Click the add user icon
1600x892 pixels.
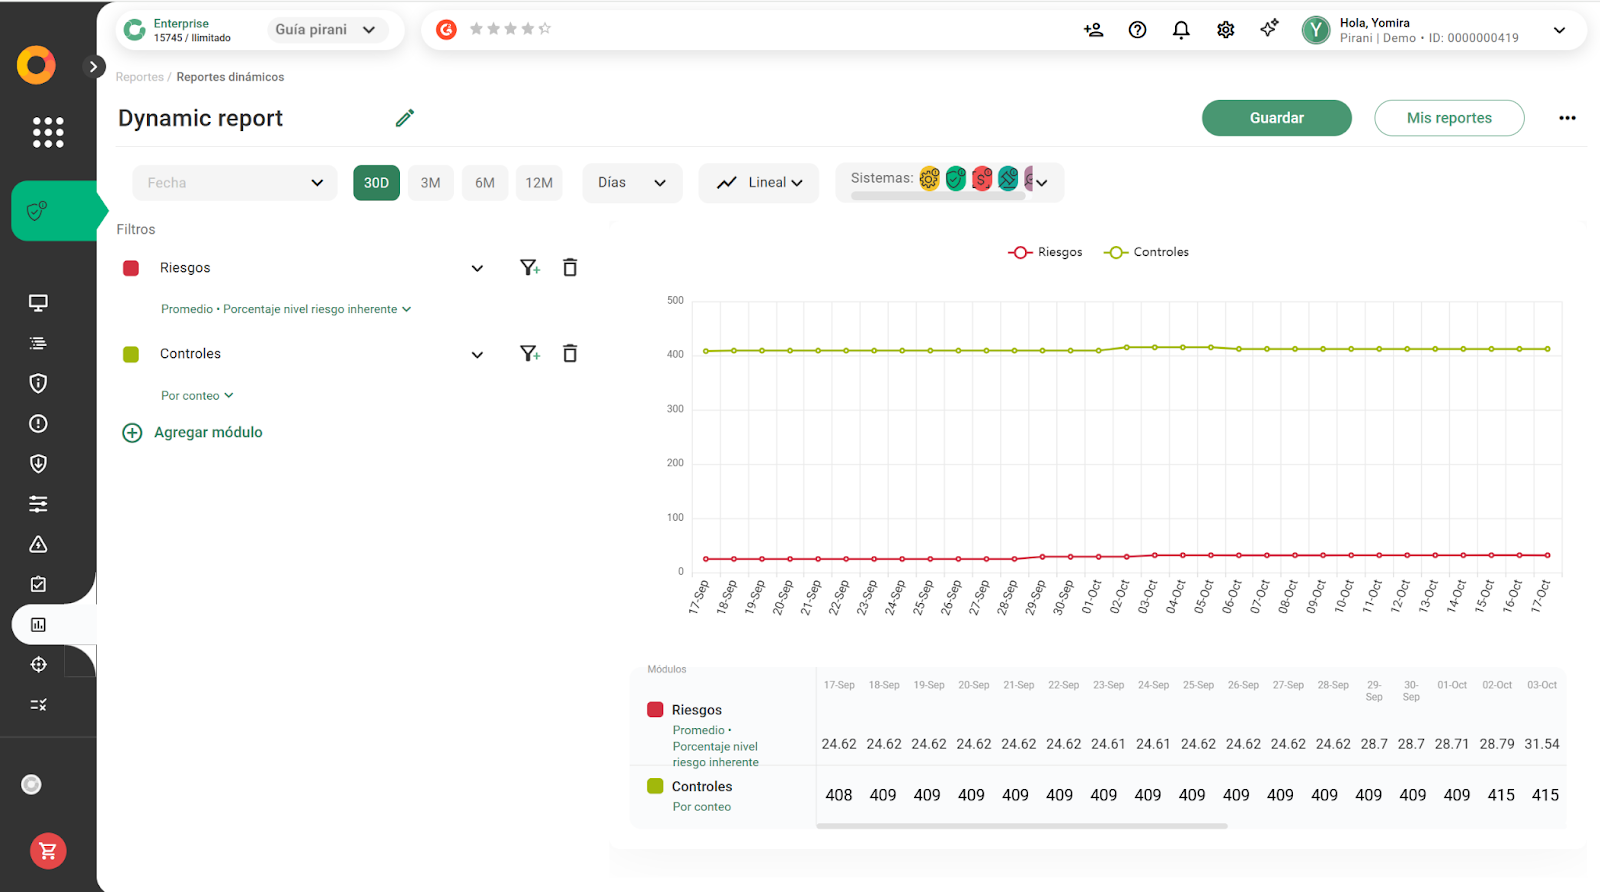click(x=1093, y=30)
